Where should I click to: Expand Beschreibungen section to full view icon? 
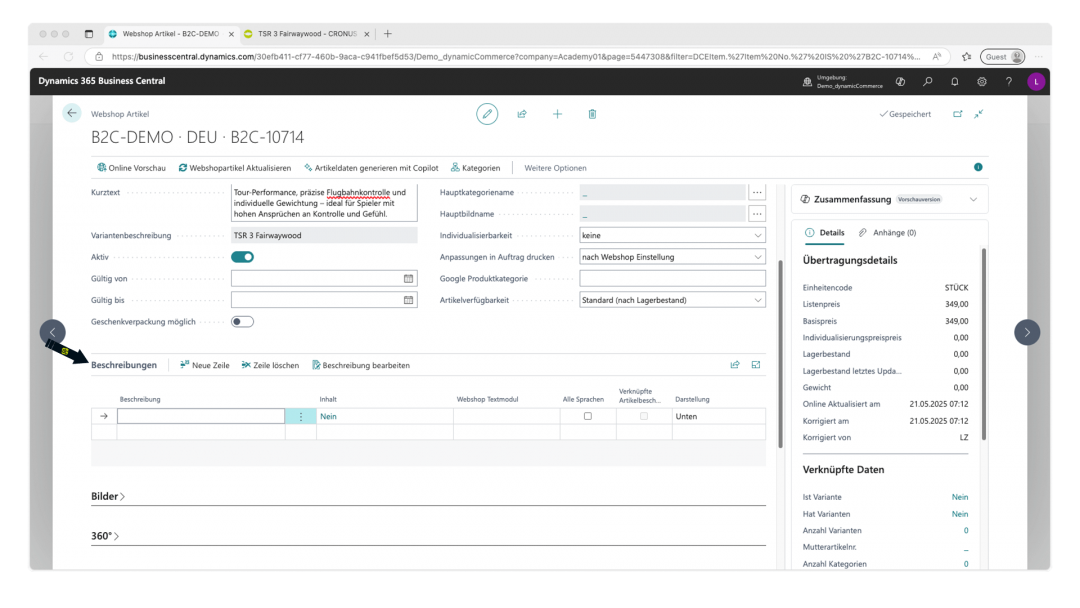click(x=756, y=365)
